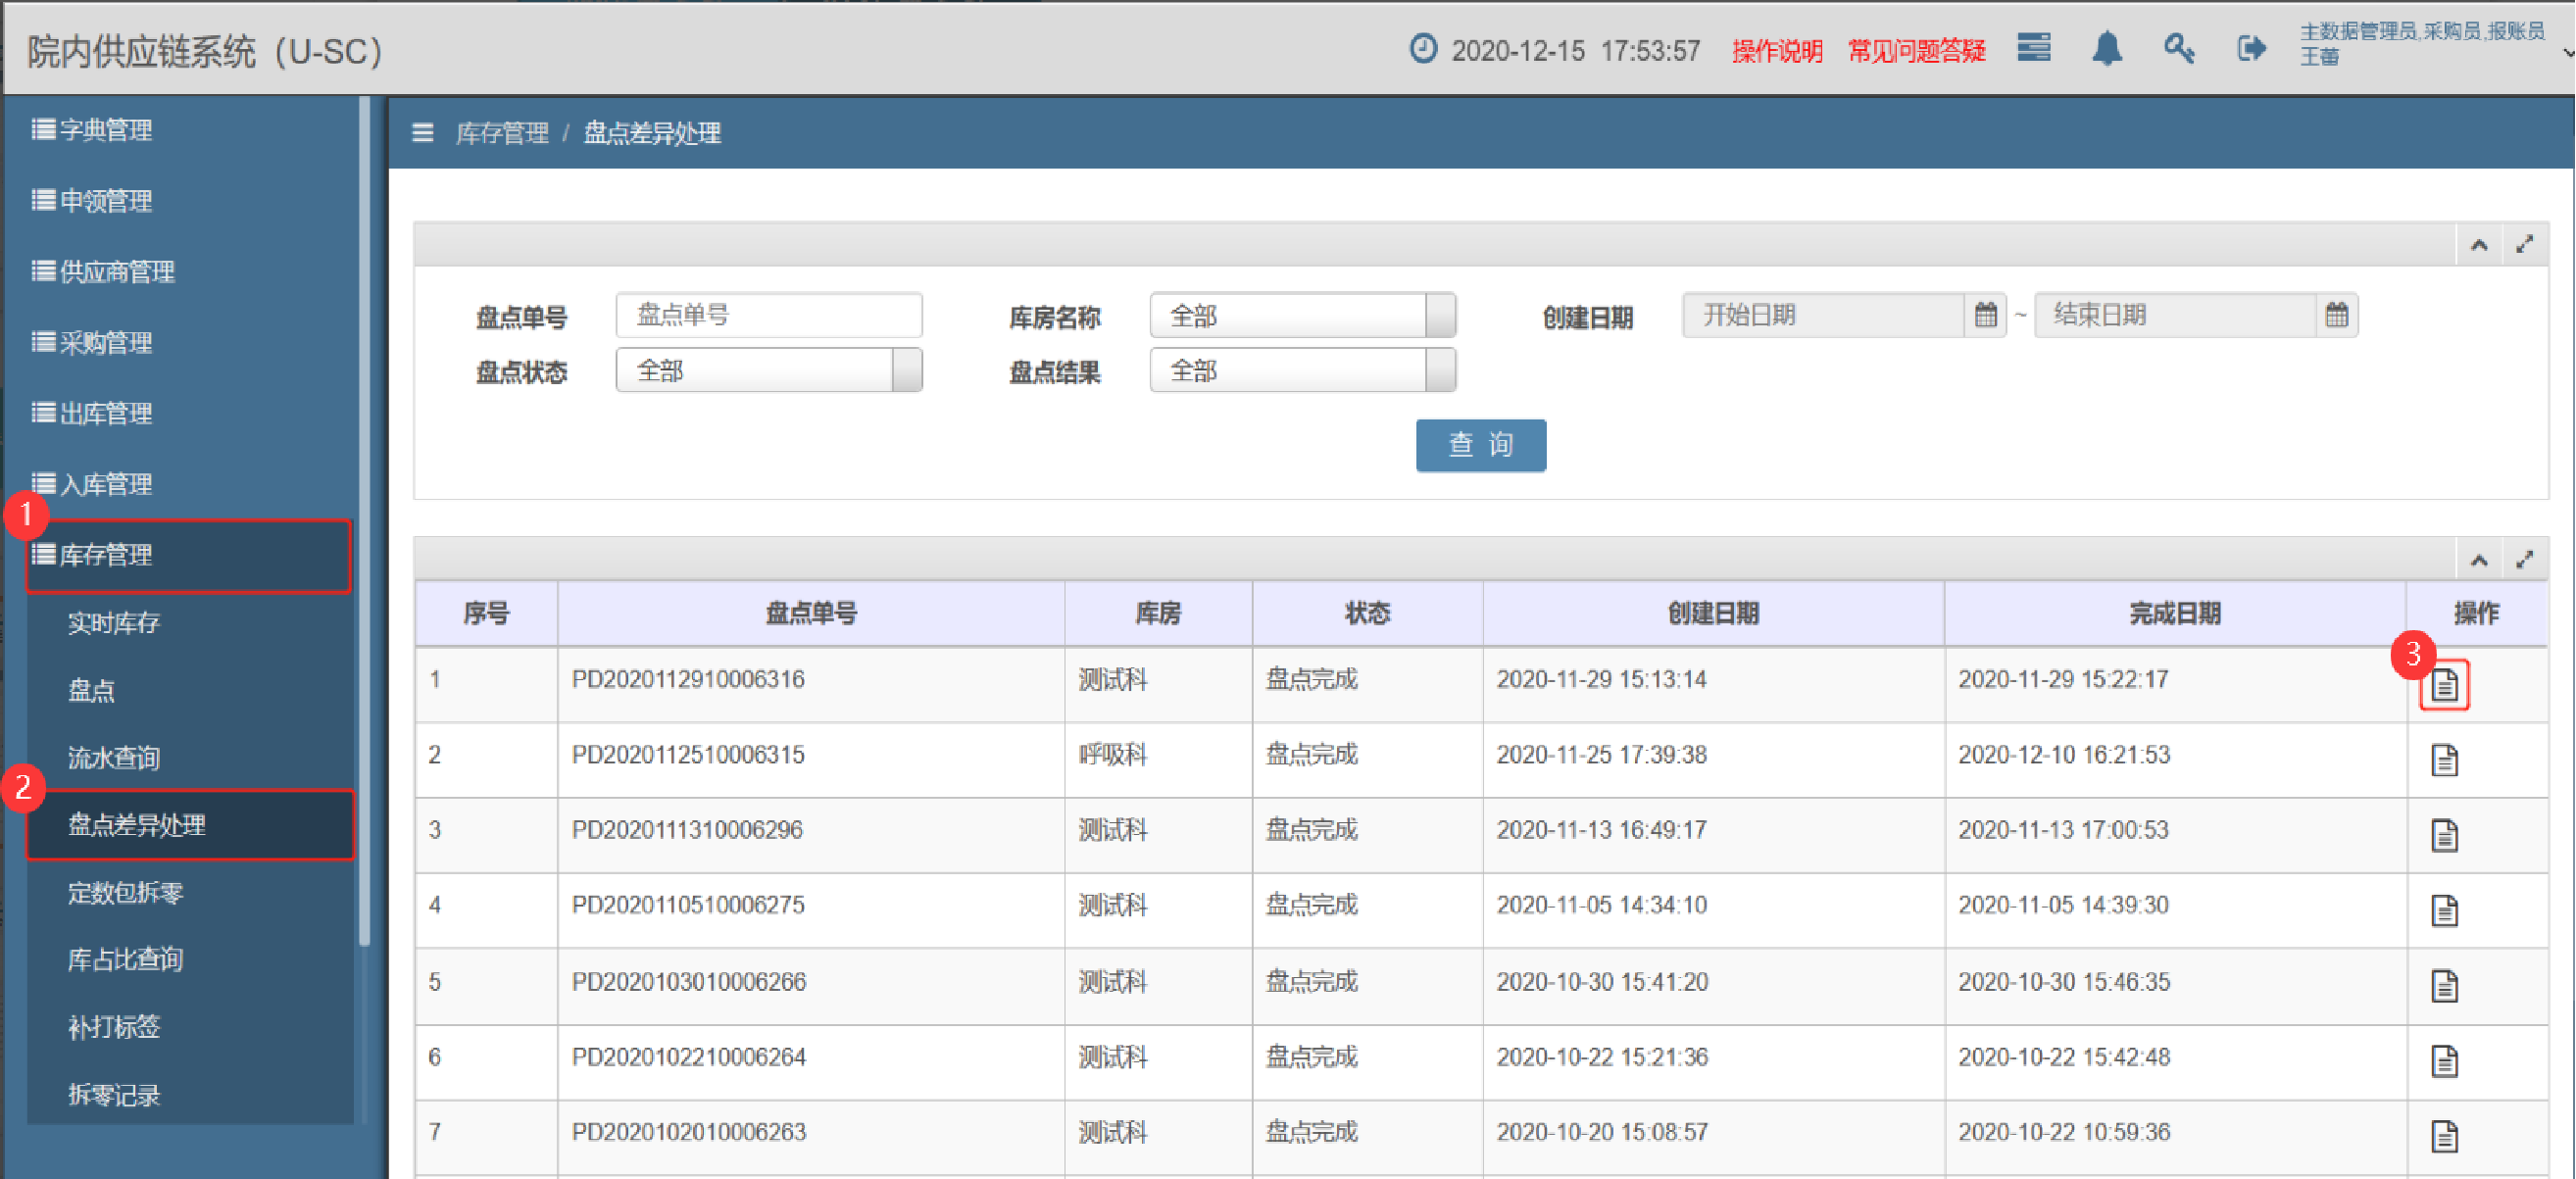Click the 库房 column header

click(1158, 614)
